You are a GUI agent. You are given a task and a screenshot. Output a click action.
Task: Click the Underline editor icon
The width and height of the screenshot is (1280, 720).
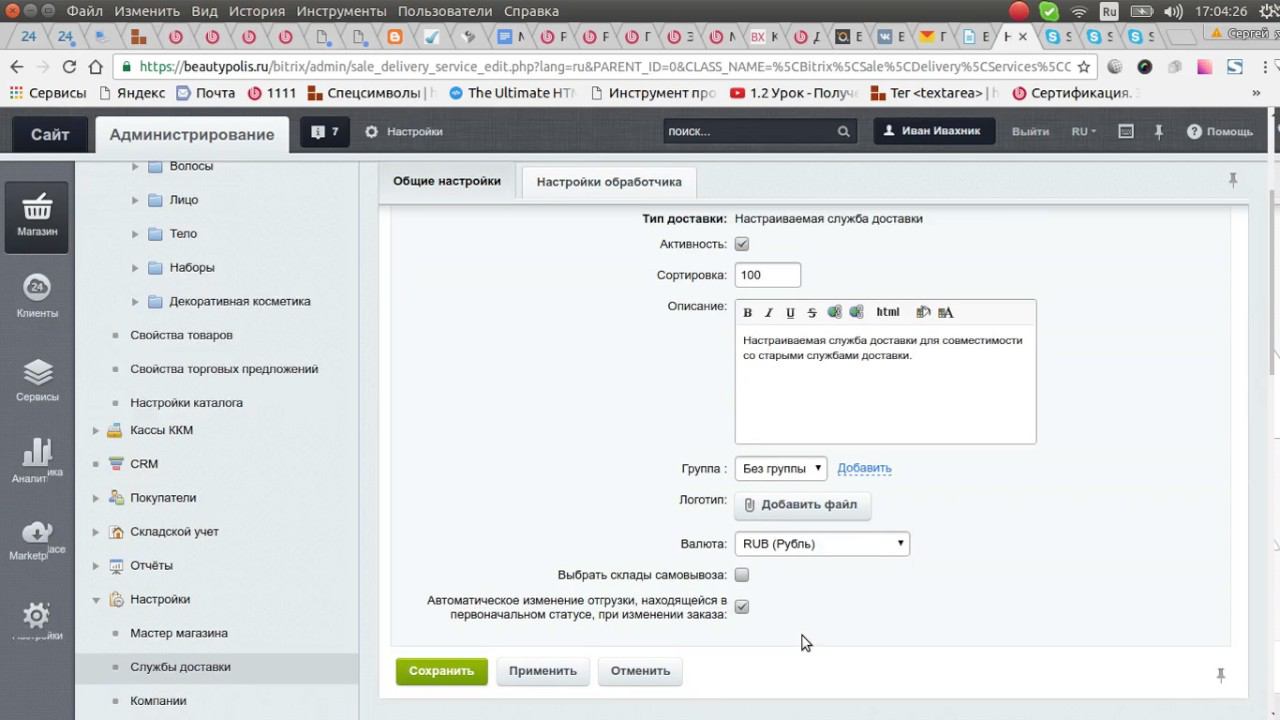pos(790,312)
